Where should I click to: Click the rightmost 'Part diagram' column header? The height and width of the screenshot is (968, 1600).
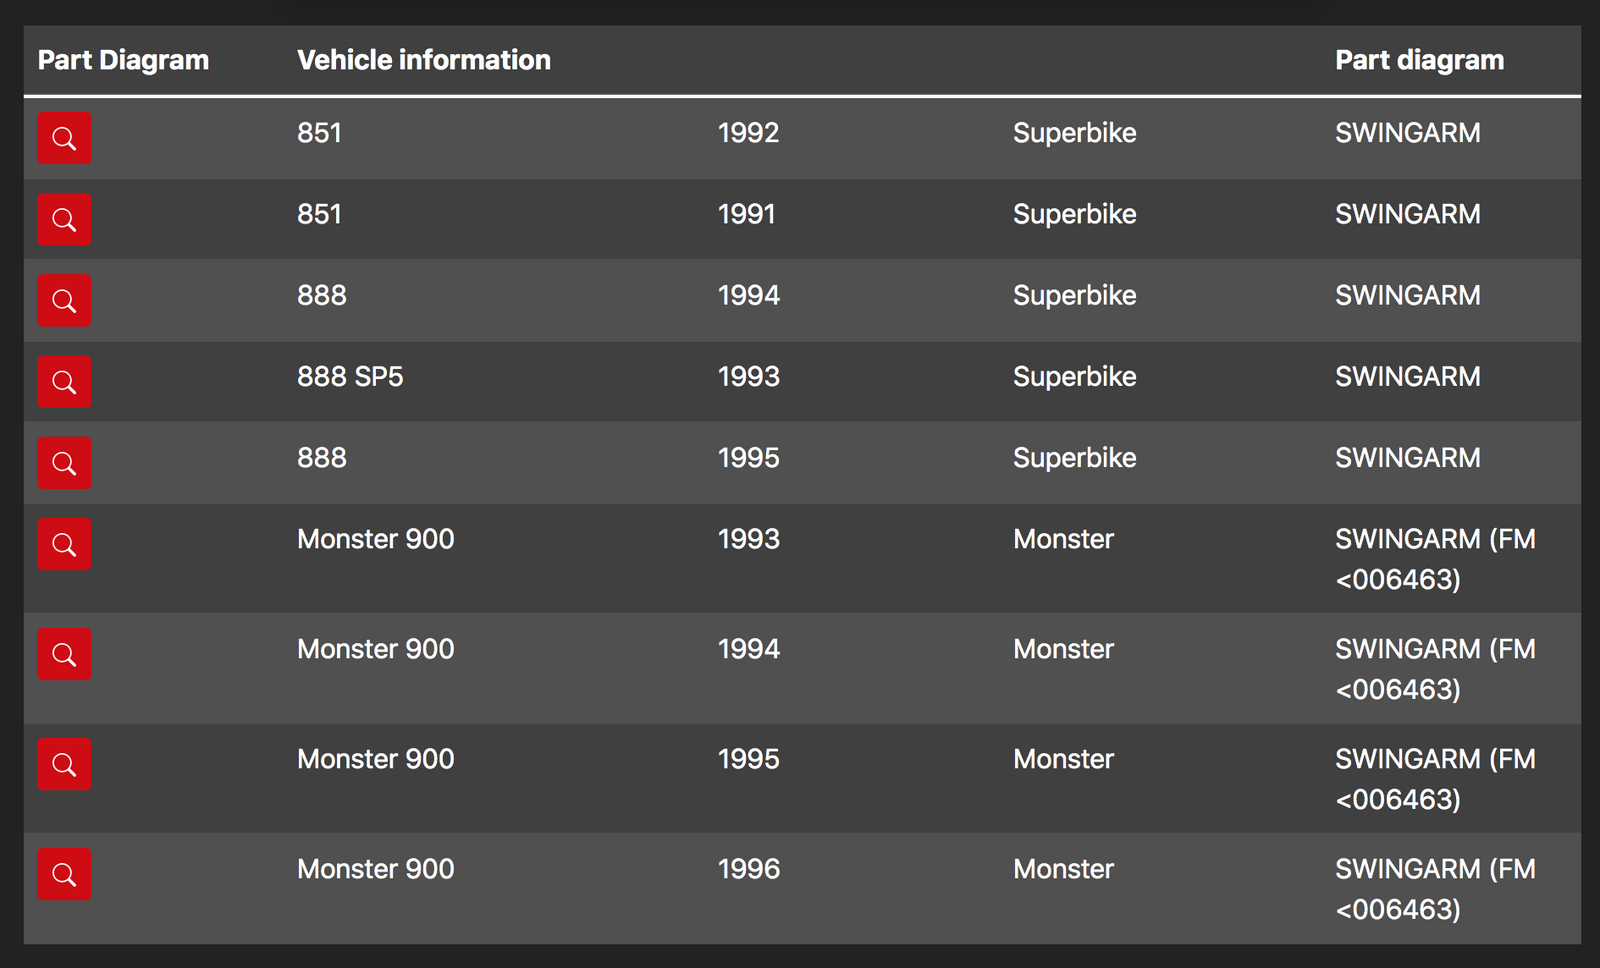click(1418, 60)
